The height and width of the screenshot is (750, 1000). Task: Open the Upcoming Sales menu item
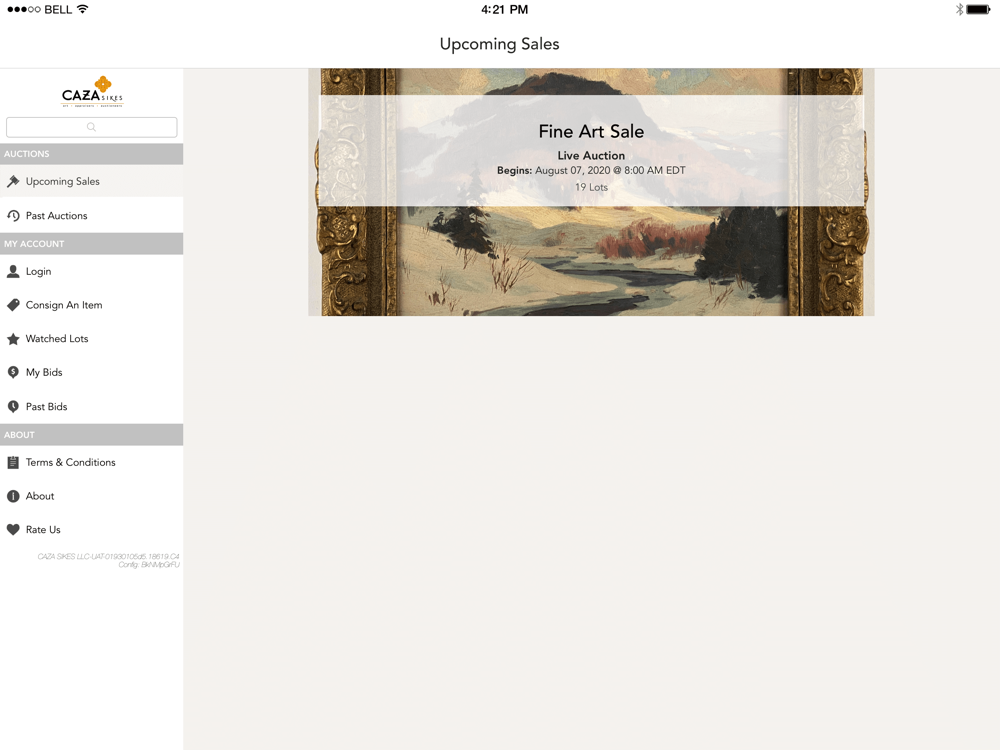pyautogui.click(x=91, y=182)
